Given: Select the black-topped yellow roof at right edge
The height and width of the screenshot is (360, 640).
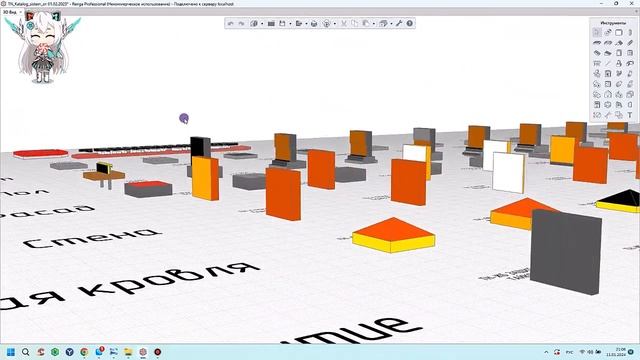Looking at the screenshot, I should (619, 202).
